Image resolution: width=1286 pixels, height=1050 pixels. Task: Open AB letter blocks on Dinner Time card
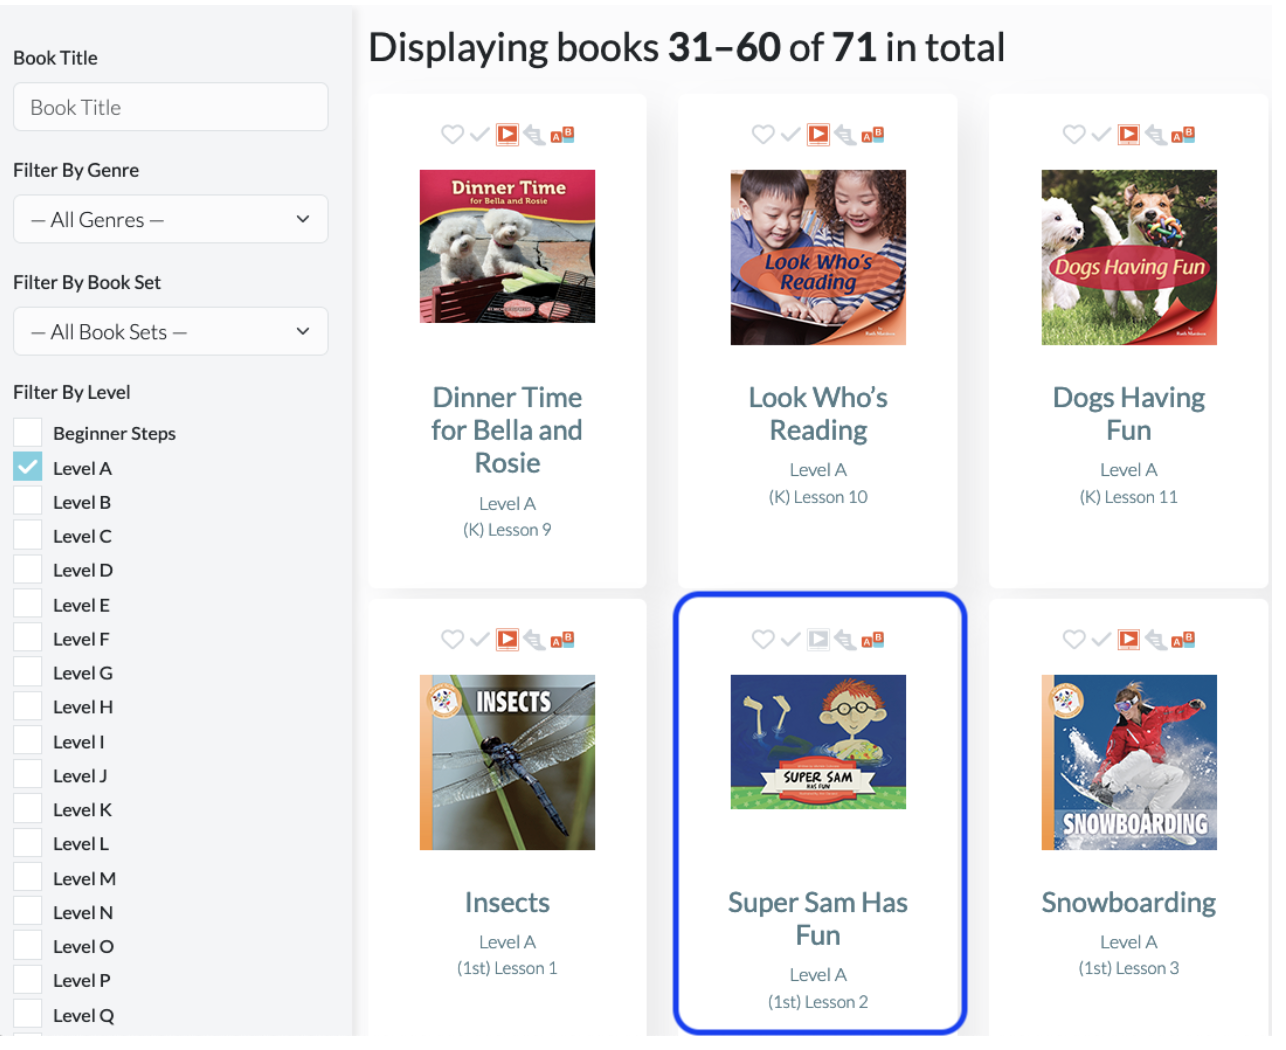point(563,134)
